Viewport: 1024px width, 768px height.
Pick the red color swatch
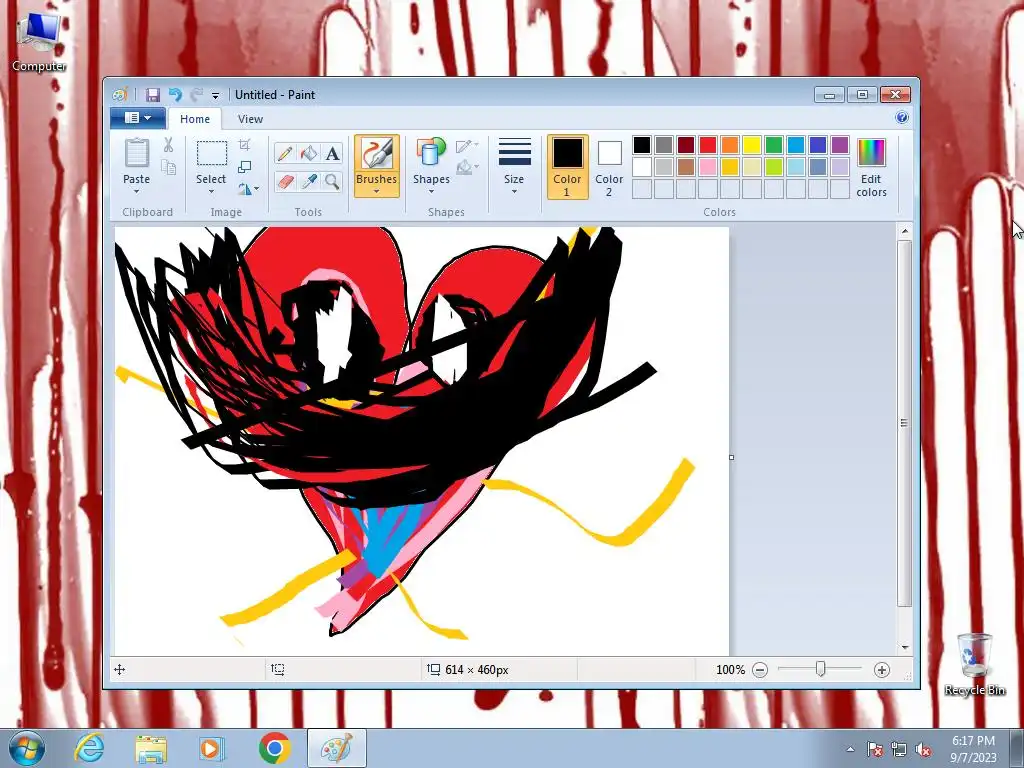pos(708,145)
